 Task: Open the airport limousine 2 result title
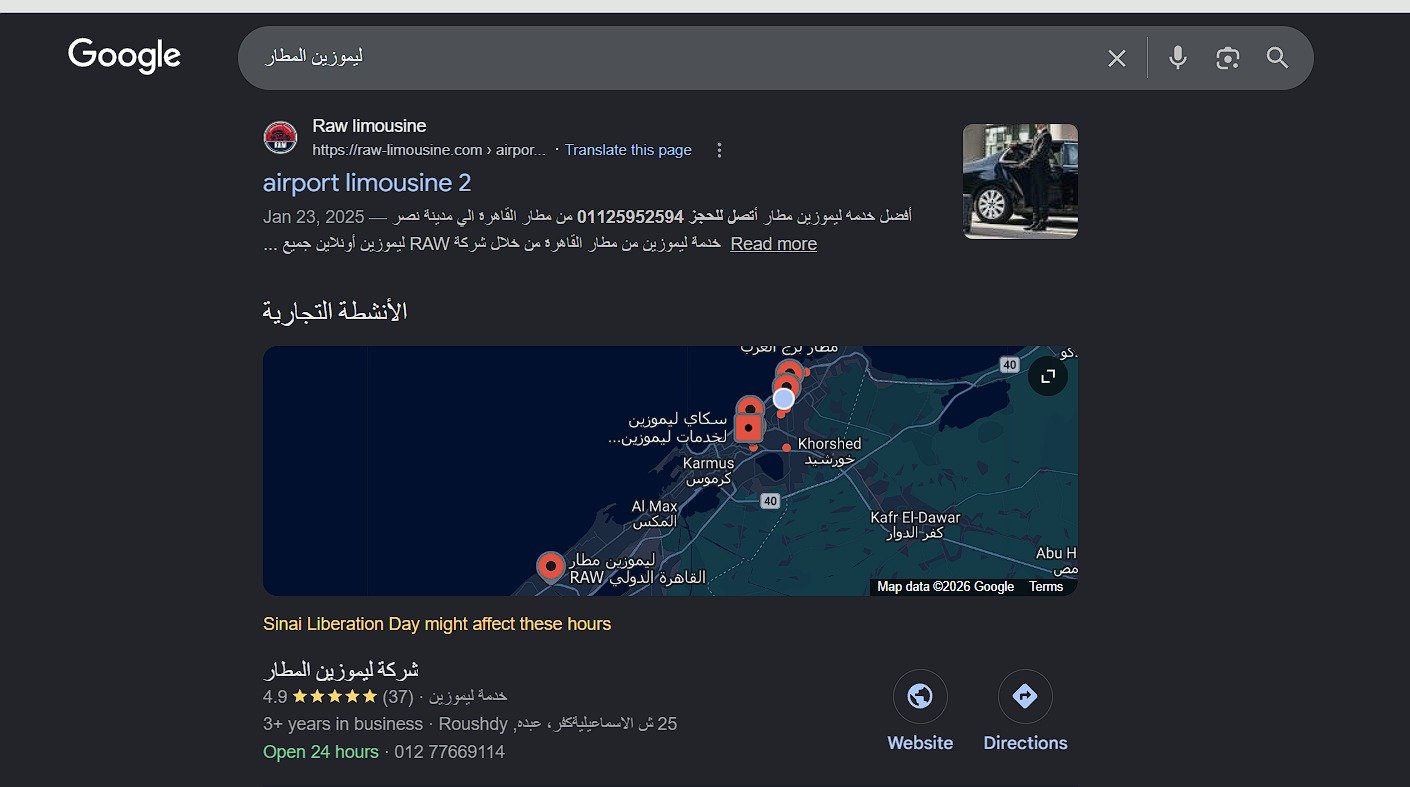tap(367, 183)
